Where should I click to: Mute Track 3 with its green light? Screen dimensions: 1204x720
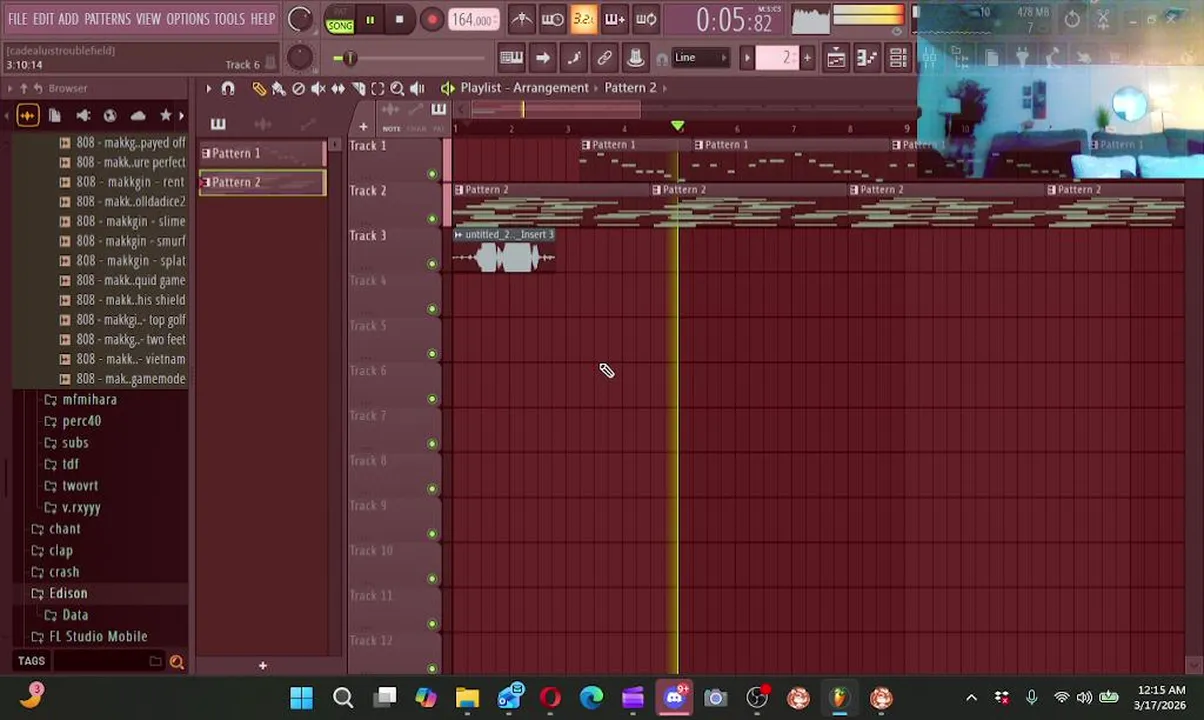[432, 264]
